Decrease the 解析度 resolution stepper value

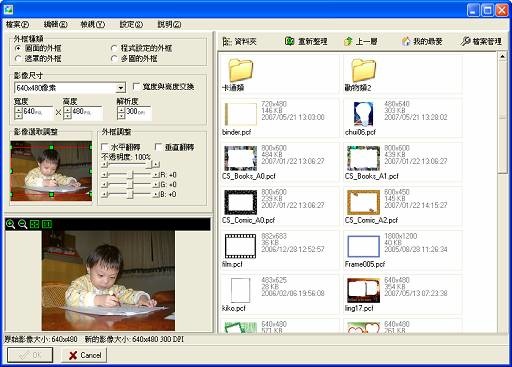(x=122, y=116)
